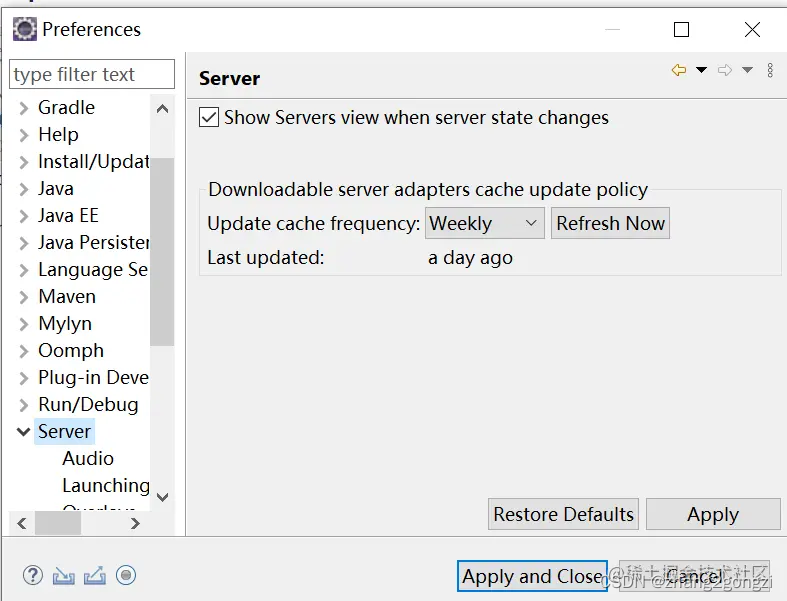This screenshot has height=601, width=787.
Task: Select the Install/Update preferences category
Action: click(94, 162)
